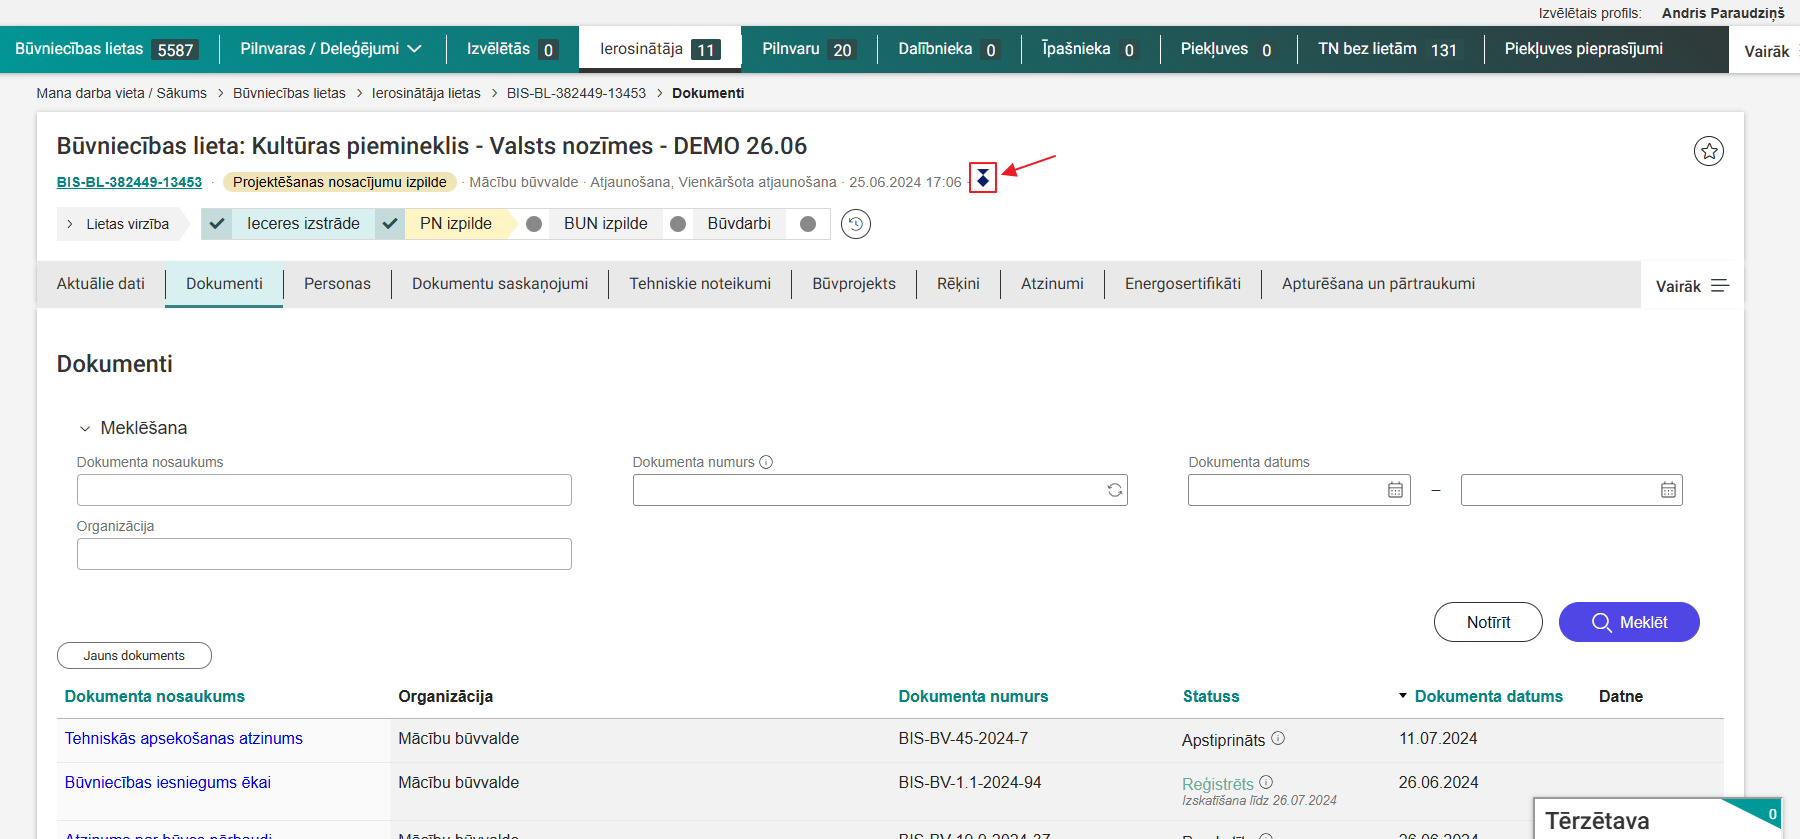Expand the Lietas virzība section

[118, 224]
